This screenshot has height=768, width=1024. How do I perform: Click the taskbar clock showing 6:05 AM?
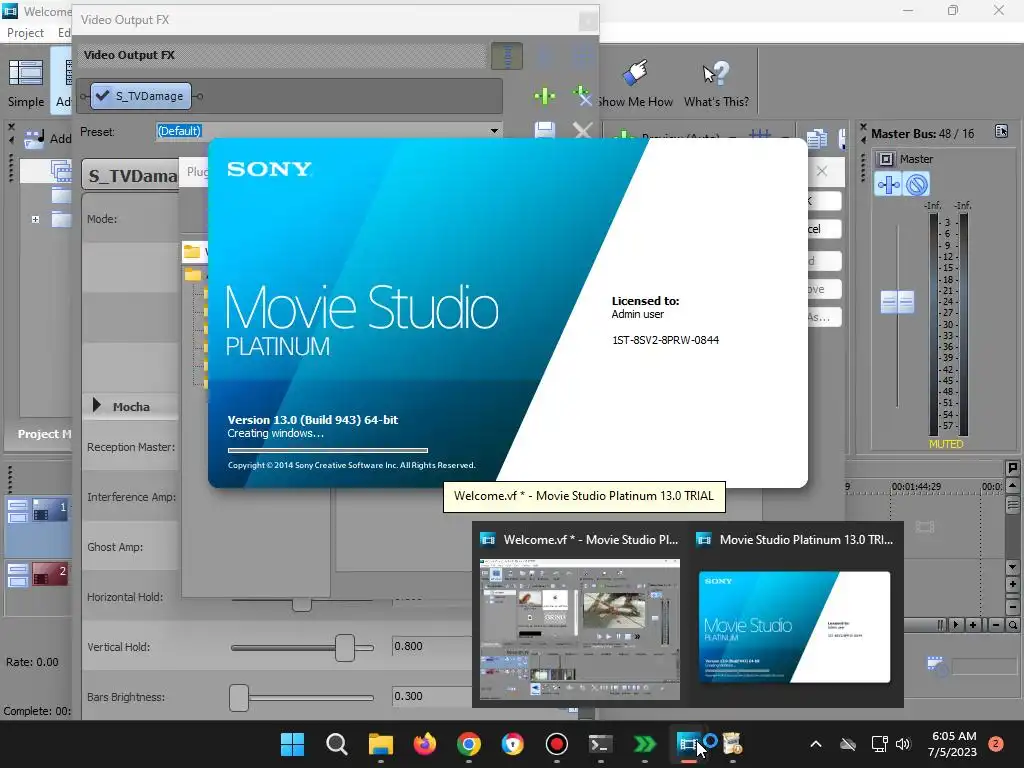[953, 744]
